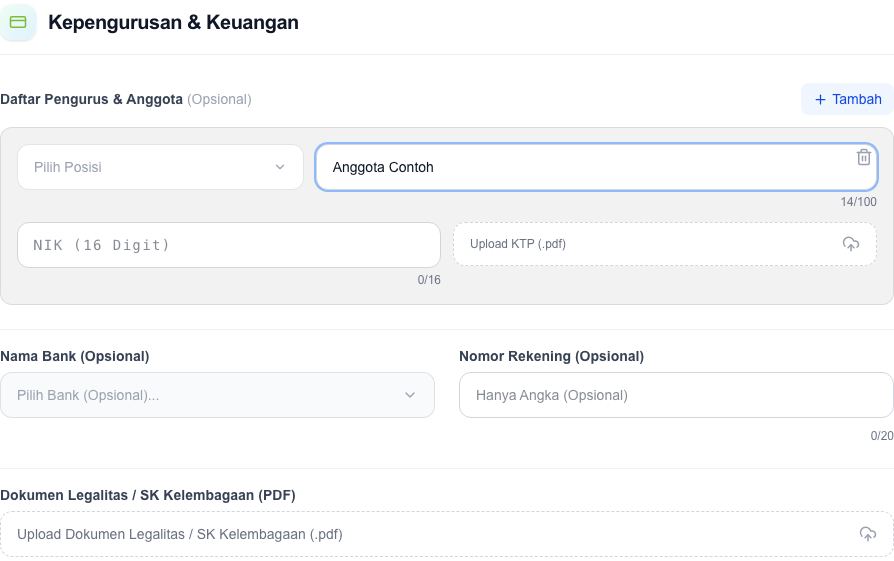Click the Anggota Contoh name field

596,167
